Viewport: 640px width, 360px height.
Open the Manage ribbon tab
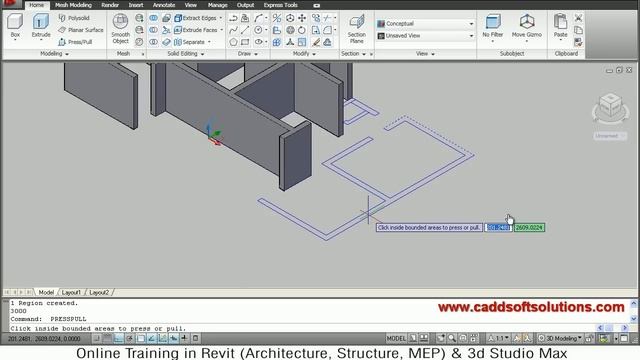[x=218, y=5]
